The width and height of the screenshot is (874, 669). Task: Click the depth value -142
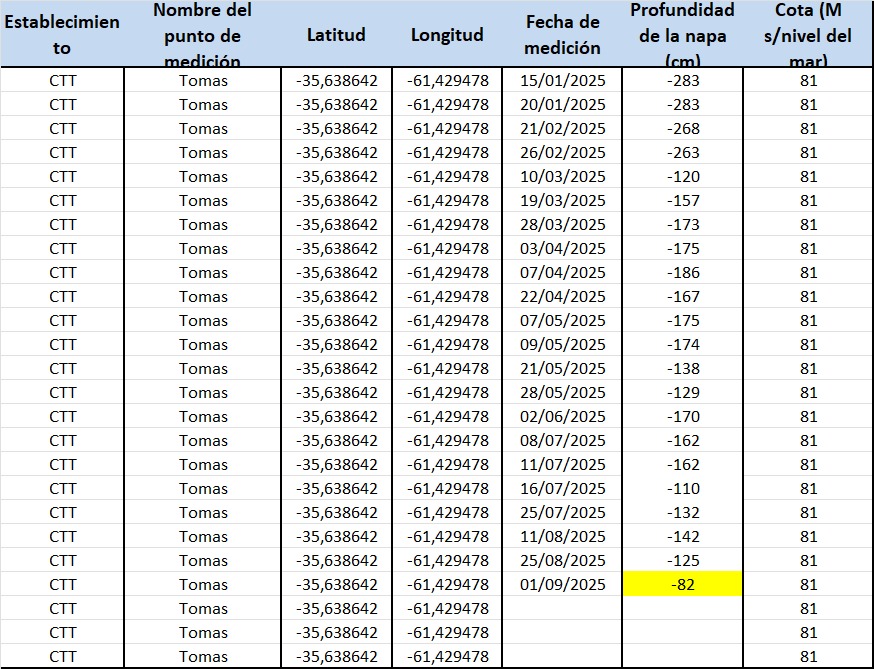click(683, 536)
